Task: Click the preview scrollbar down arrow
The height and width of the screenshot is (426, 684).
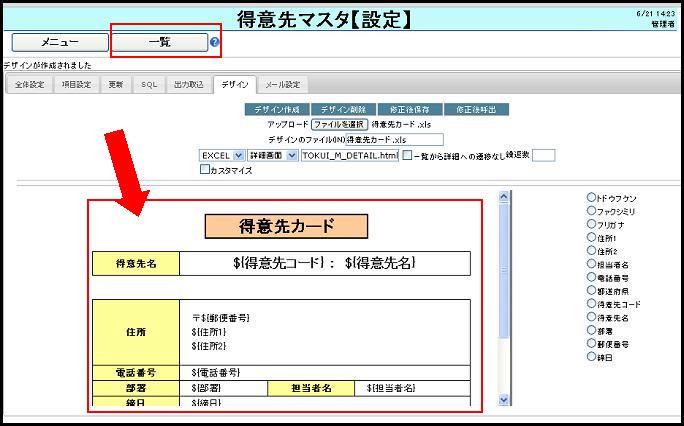Action: pyautogui.click(x=504, y=404)
